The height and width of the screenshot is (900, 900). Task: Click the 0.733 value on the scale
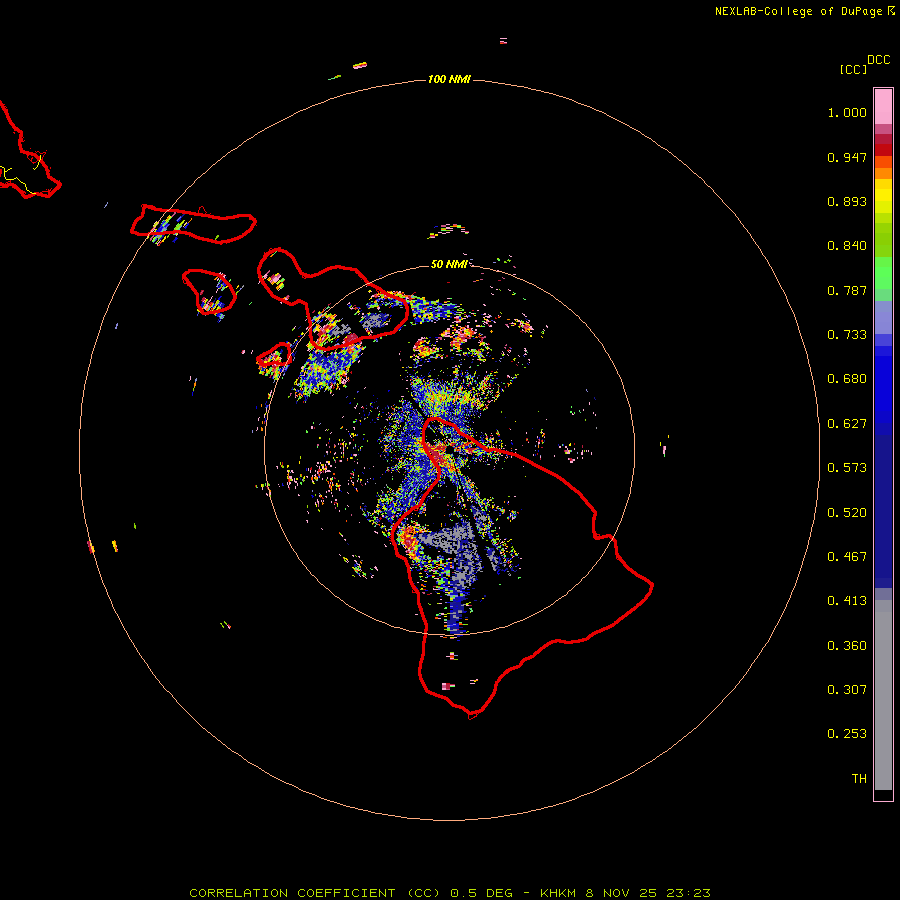847,335
